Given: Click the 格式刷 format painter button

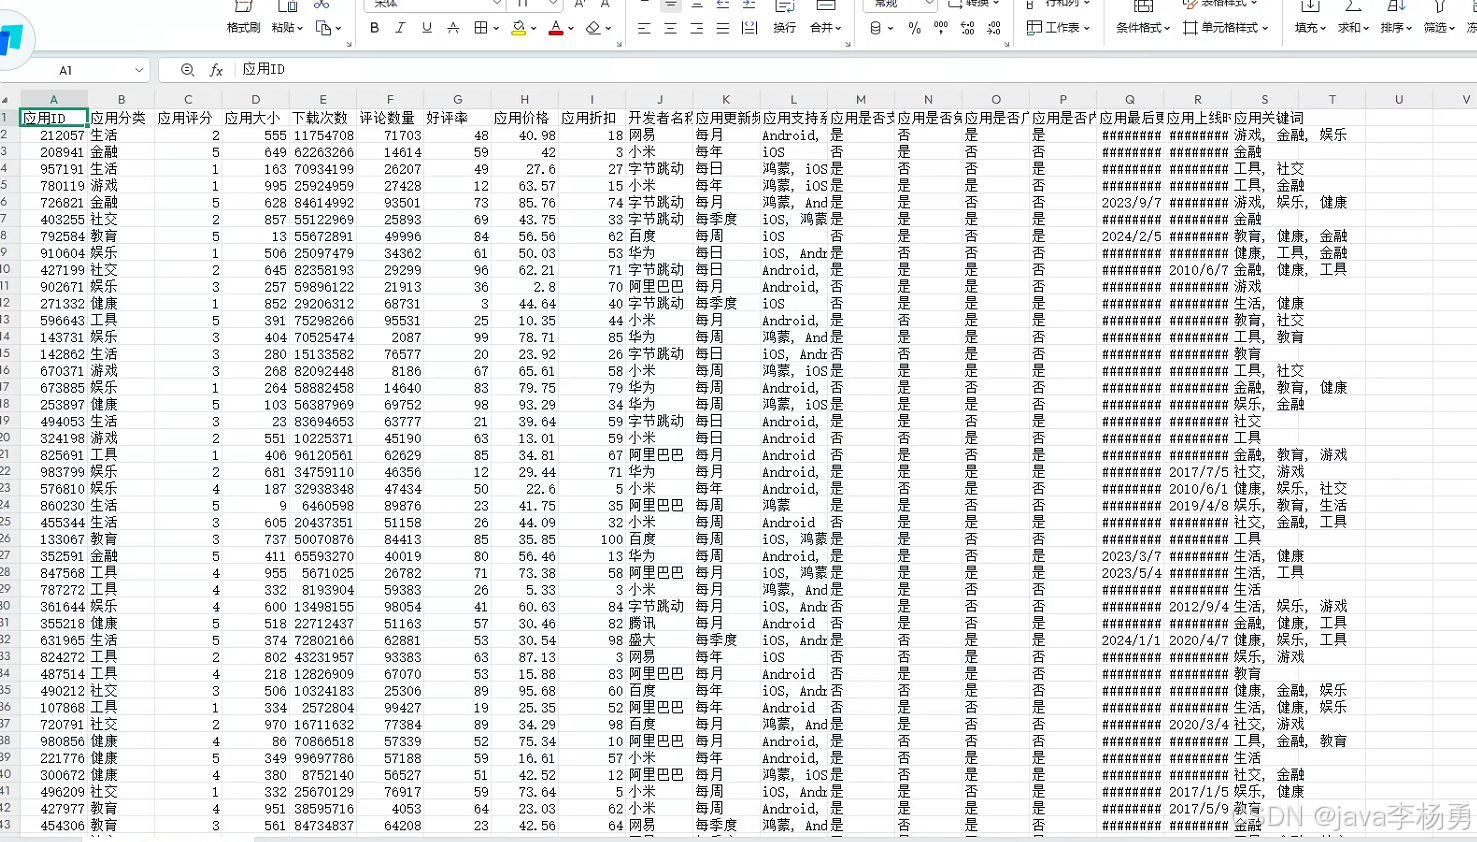Looking at the screenshot, I should pyautogui.click(x=243, y=28).
